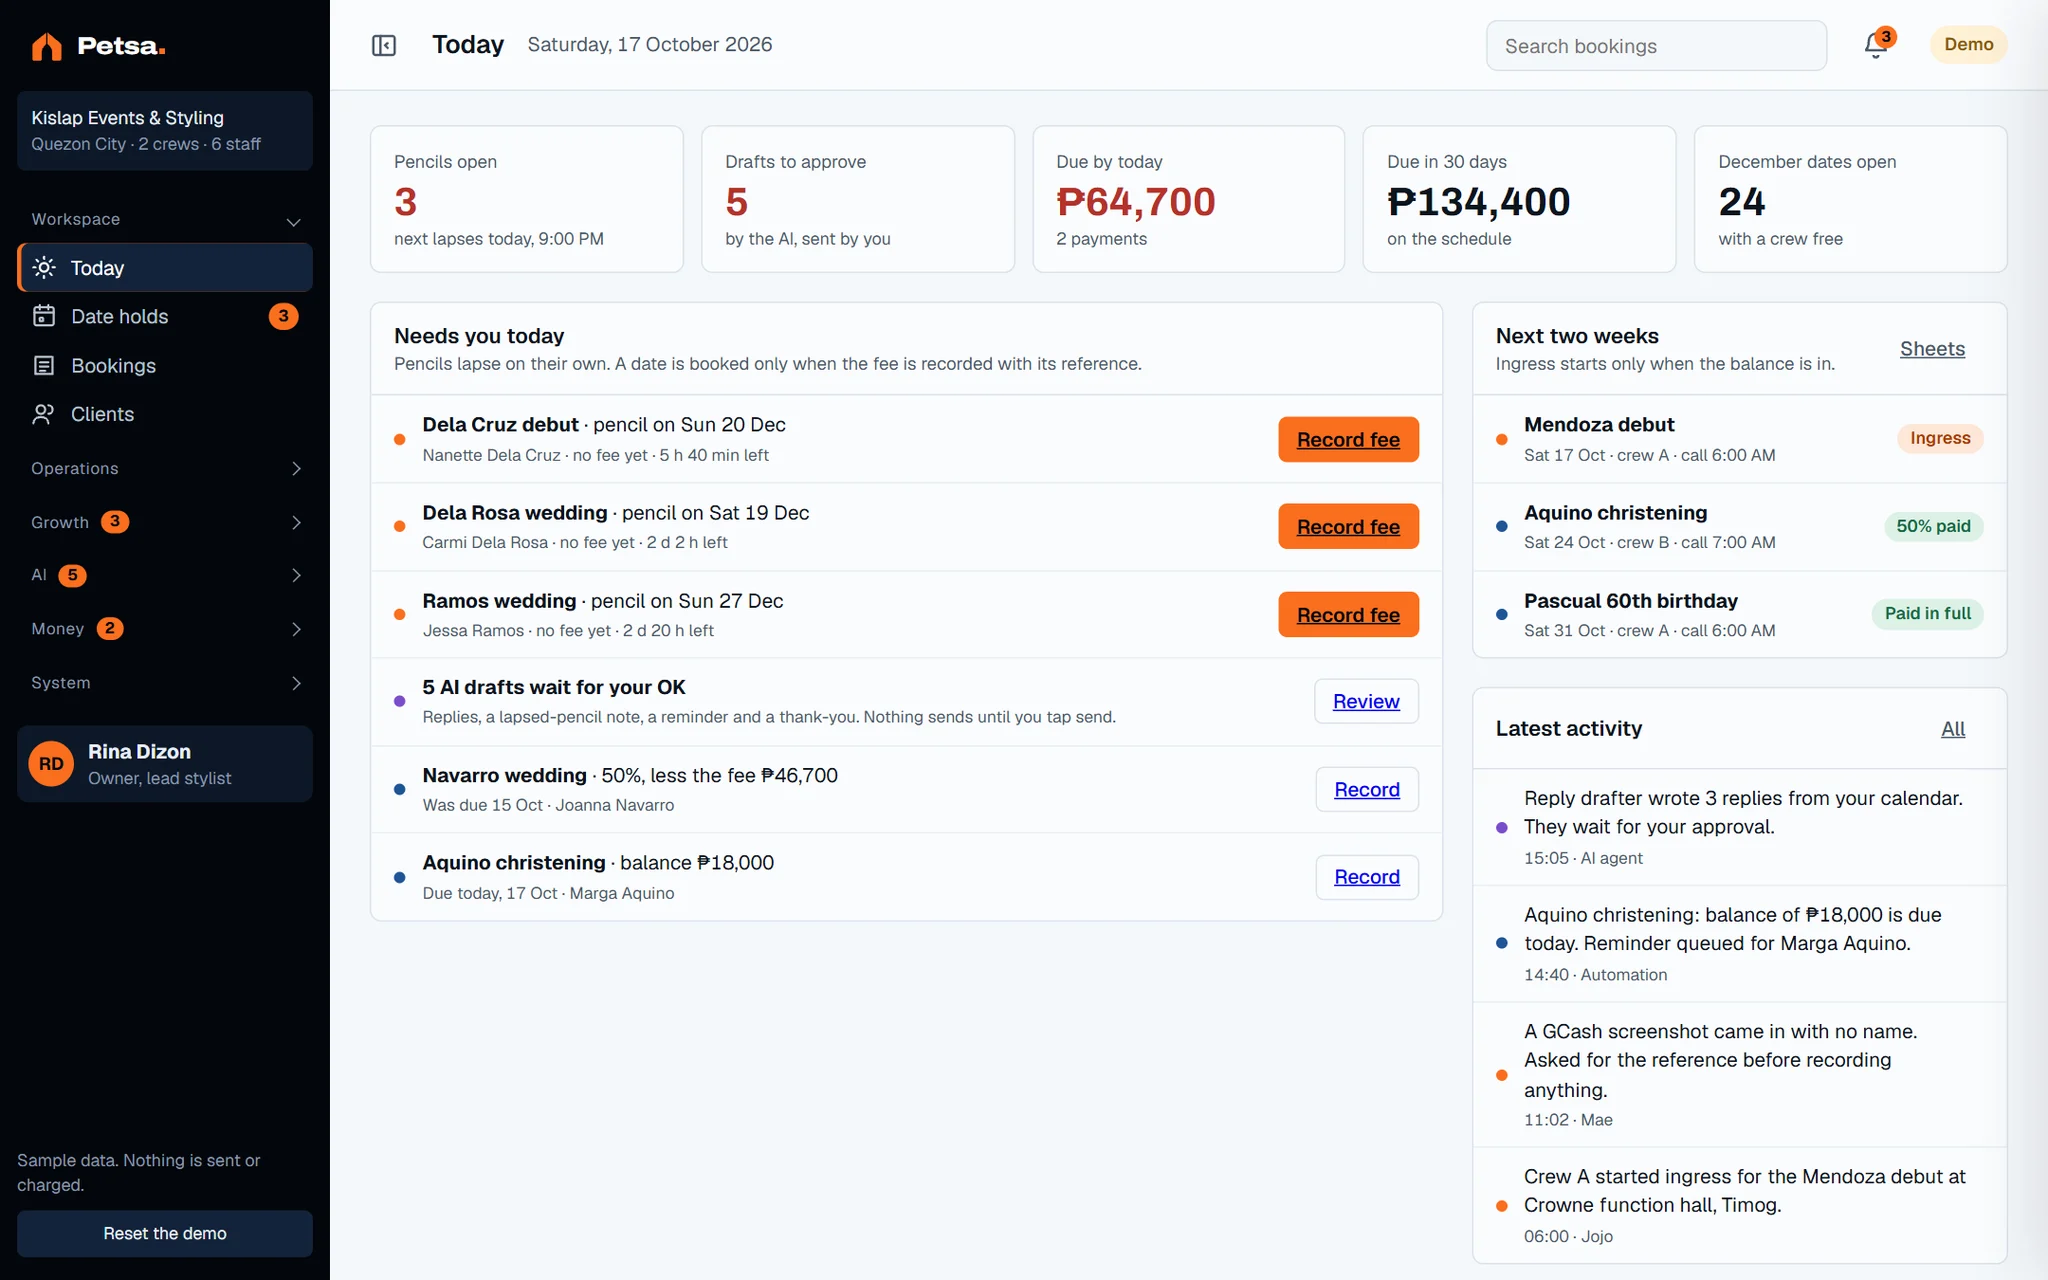The width and height of the screenshot is (2048, 1280).
Task: Record fee for Dela Rosa wedding
Action: [x=1348, y=526]
